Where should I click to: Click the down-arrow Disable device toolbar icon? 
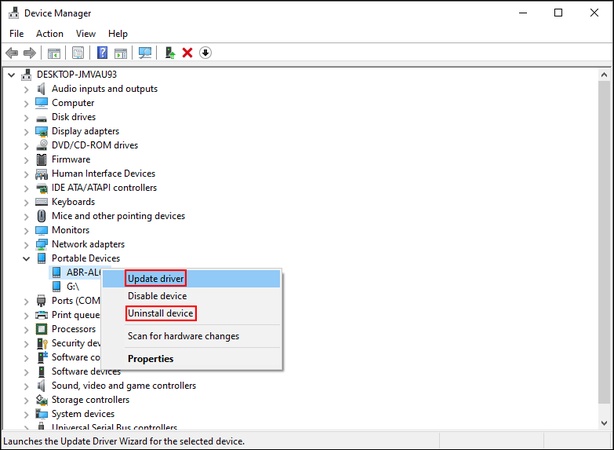coord(205,53)
